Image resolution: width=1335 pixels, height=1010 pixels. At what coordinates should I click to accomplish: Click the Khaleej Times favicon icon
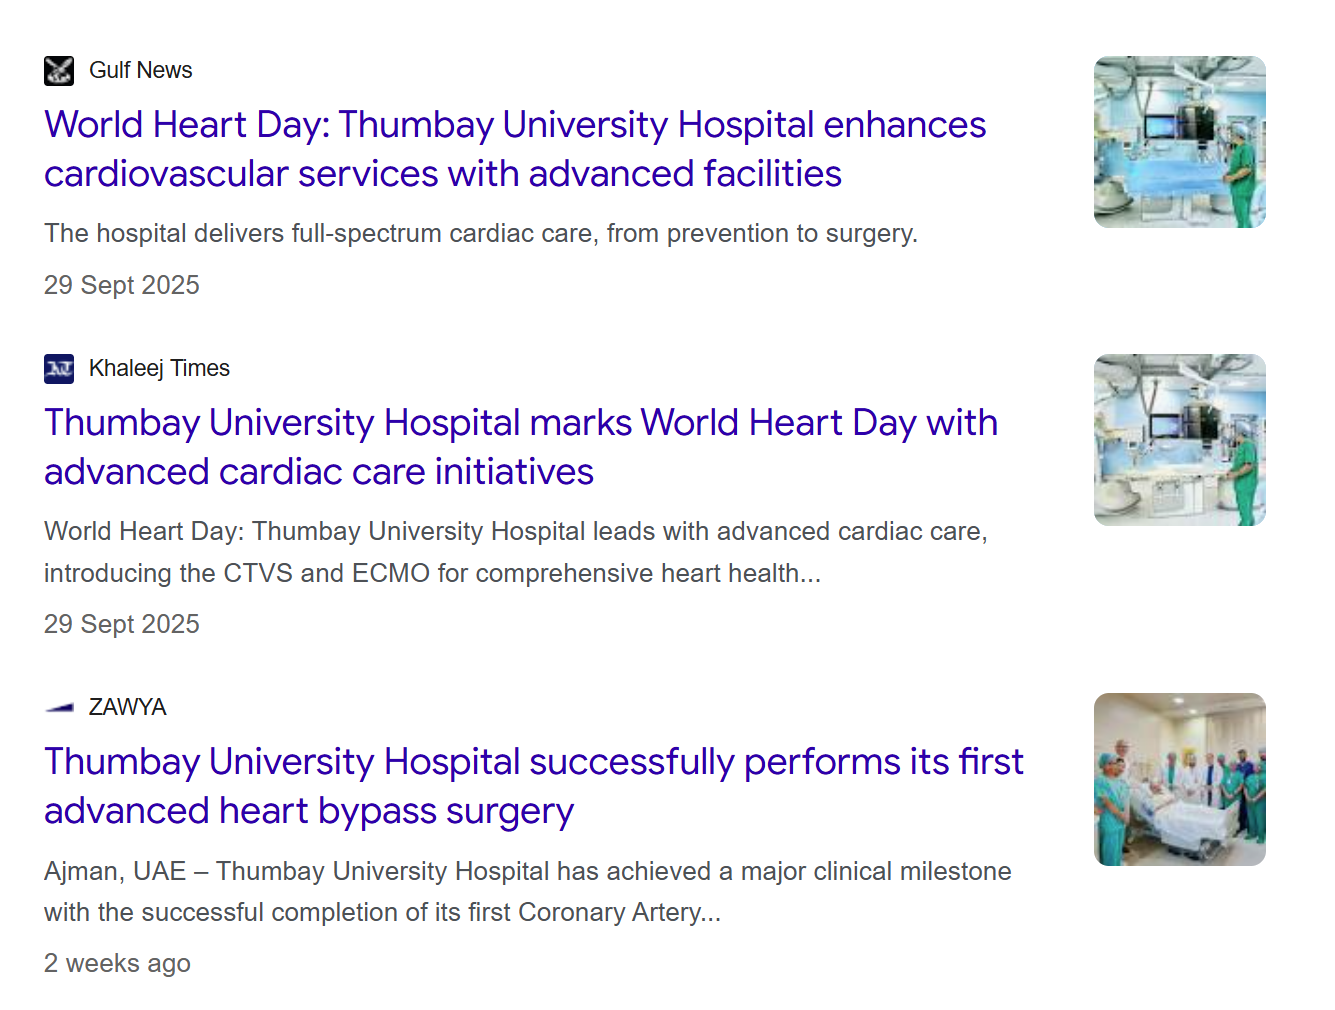59,369
